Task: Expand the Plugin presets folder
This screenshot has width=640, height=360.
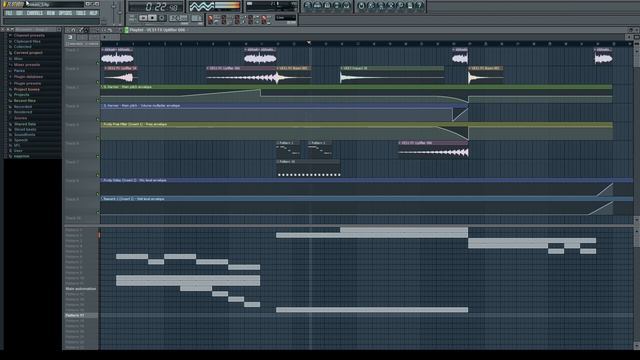Action: click(27, 83)
